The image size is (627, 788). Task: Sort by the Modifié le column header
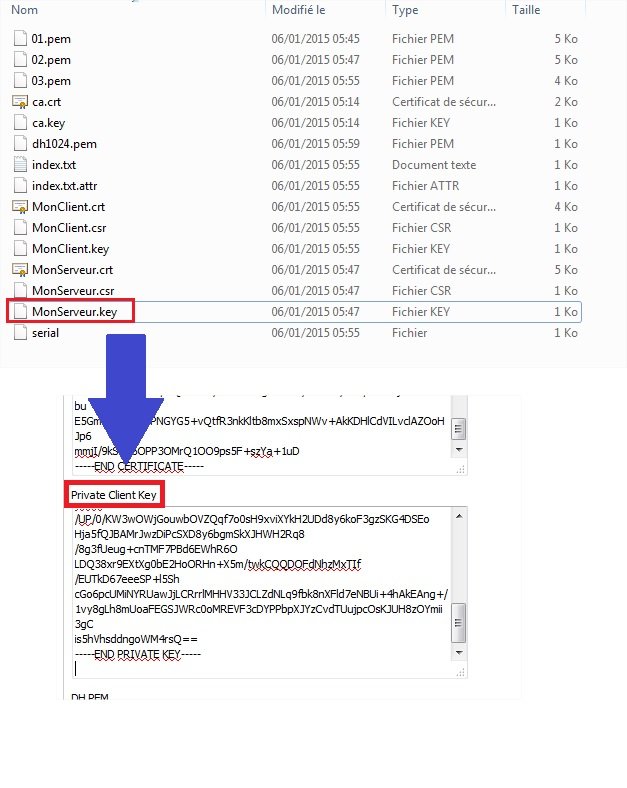click(300, 9)
